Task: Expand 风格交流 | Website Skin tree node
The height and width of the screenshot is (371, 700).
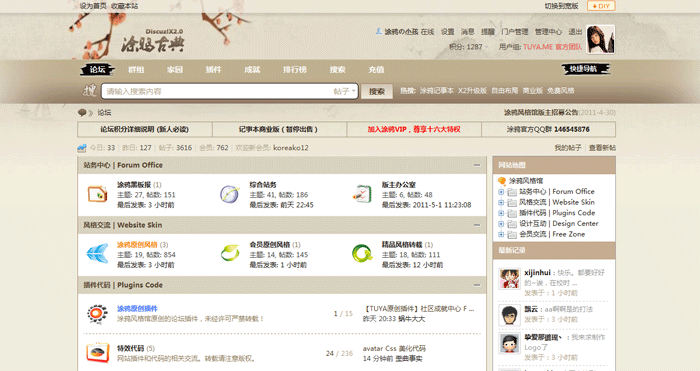Action: [501, 203]
